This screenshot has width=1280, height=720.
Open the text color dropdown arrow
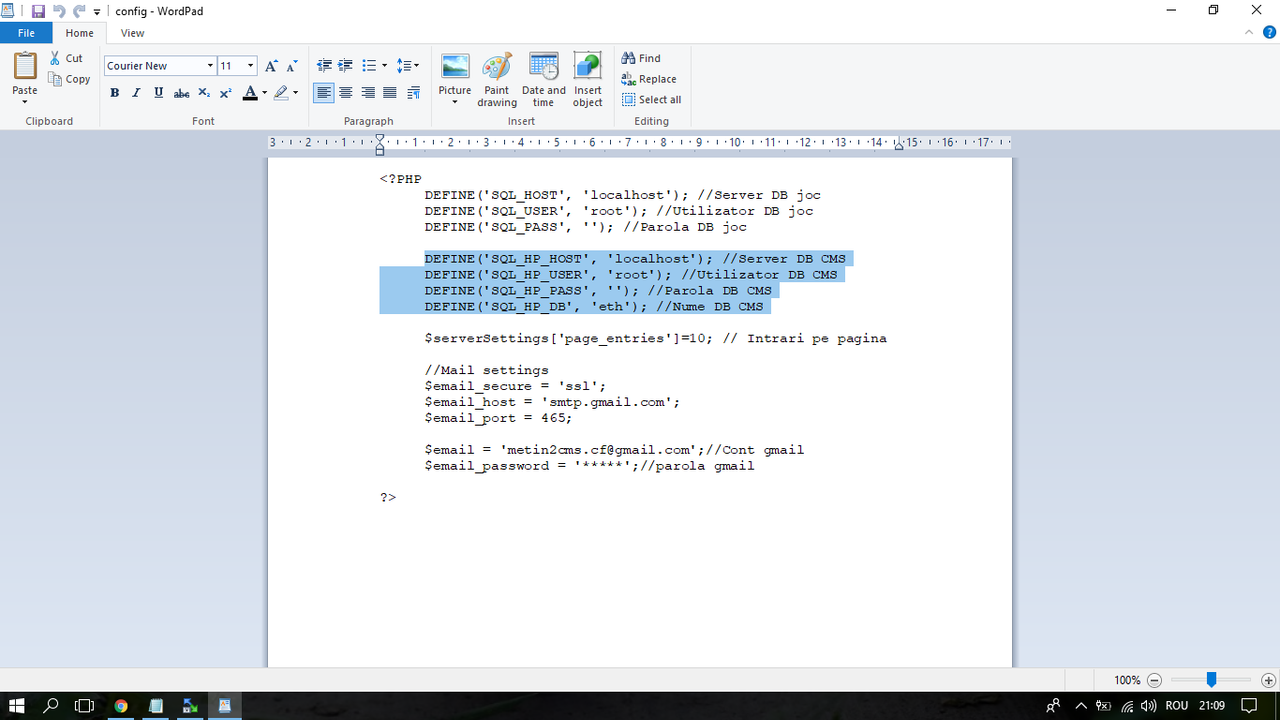click(x=265, y=93)
